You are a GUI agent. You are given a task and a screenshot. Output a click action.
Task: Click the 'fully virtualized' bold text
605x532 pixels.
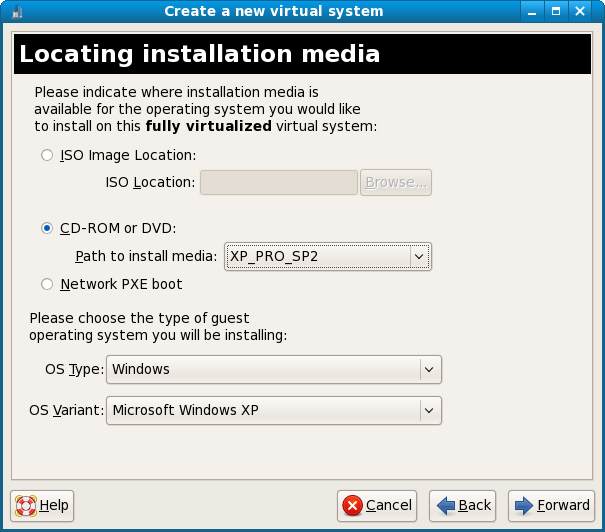click(208, 127)
